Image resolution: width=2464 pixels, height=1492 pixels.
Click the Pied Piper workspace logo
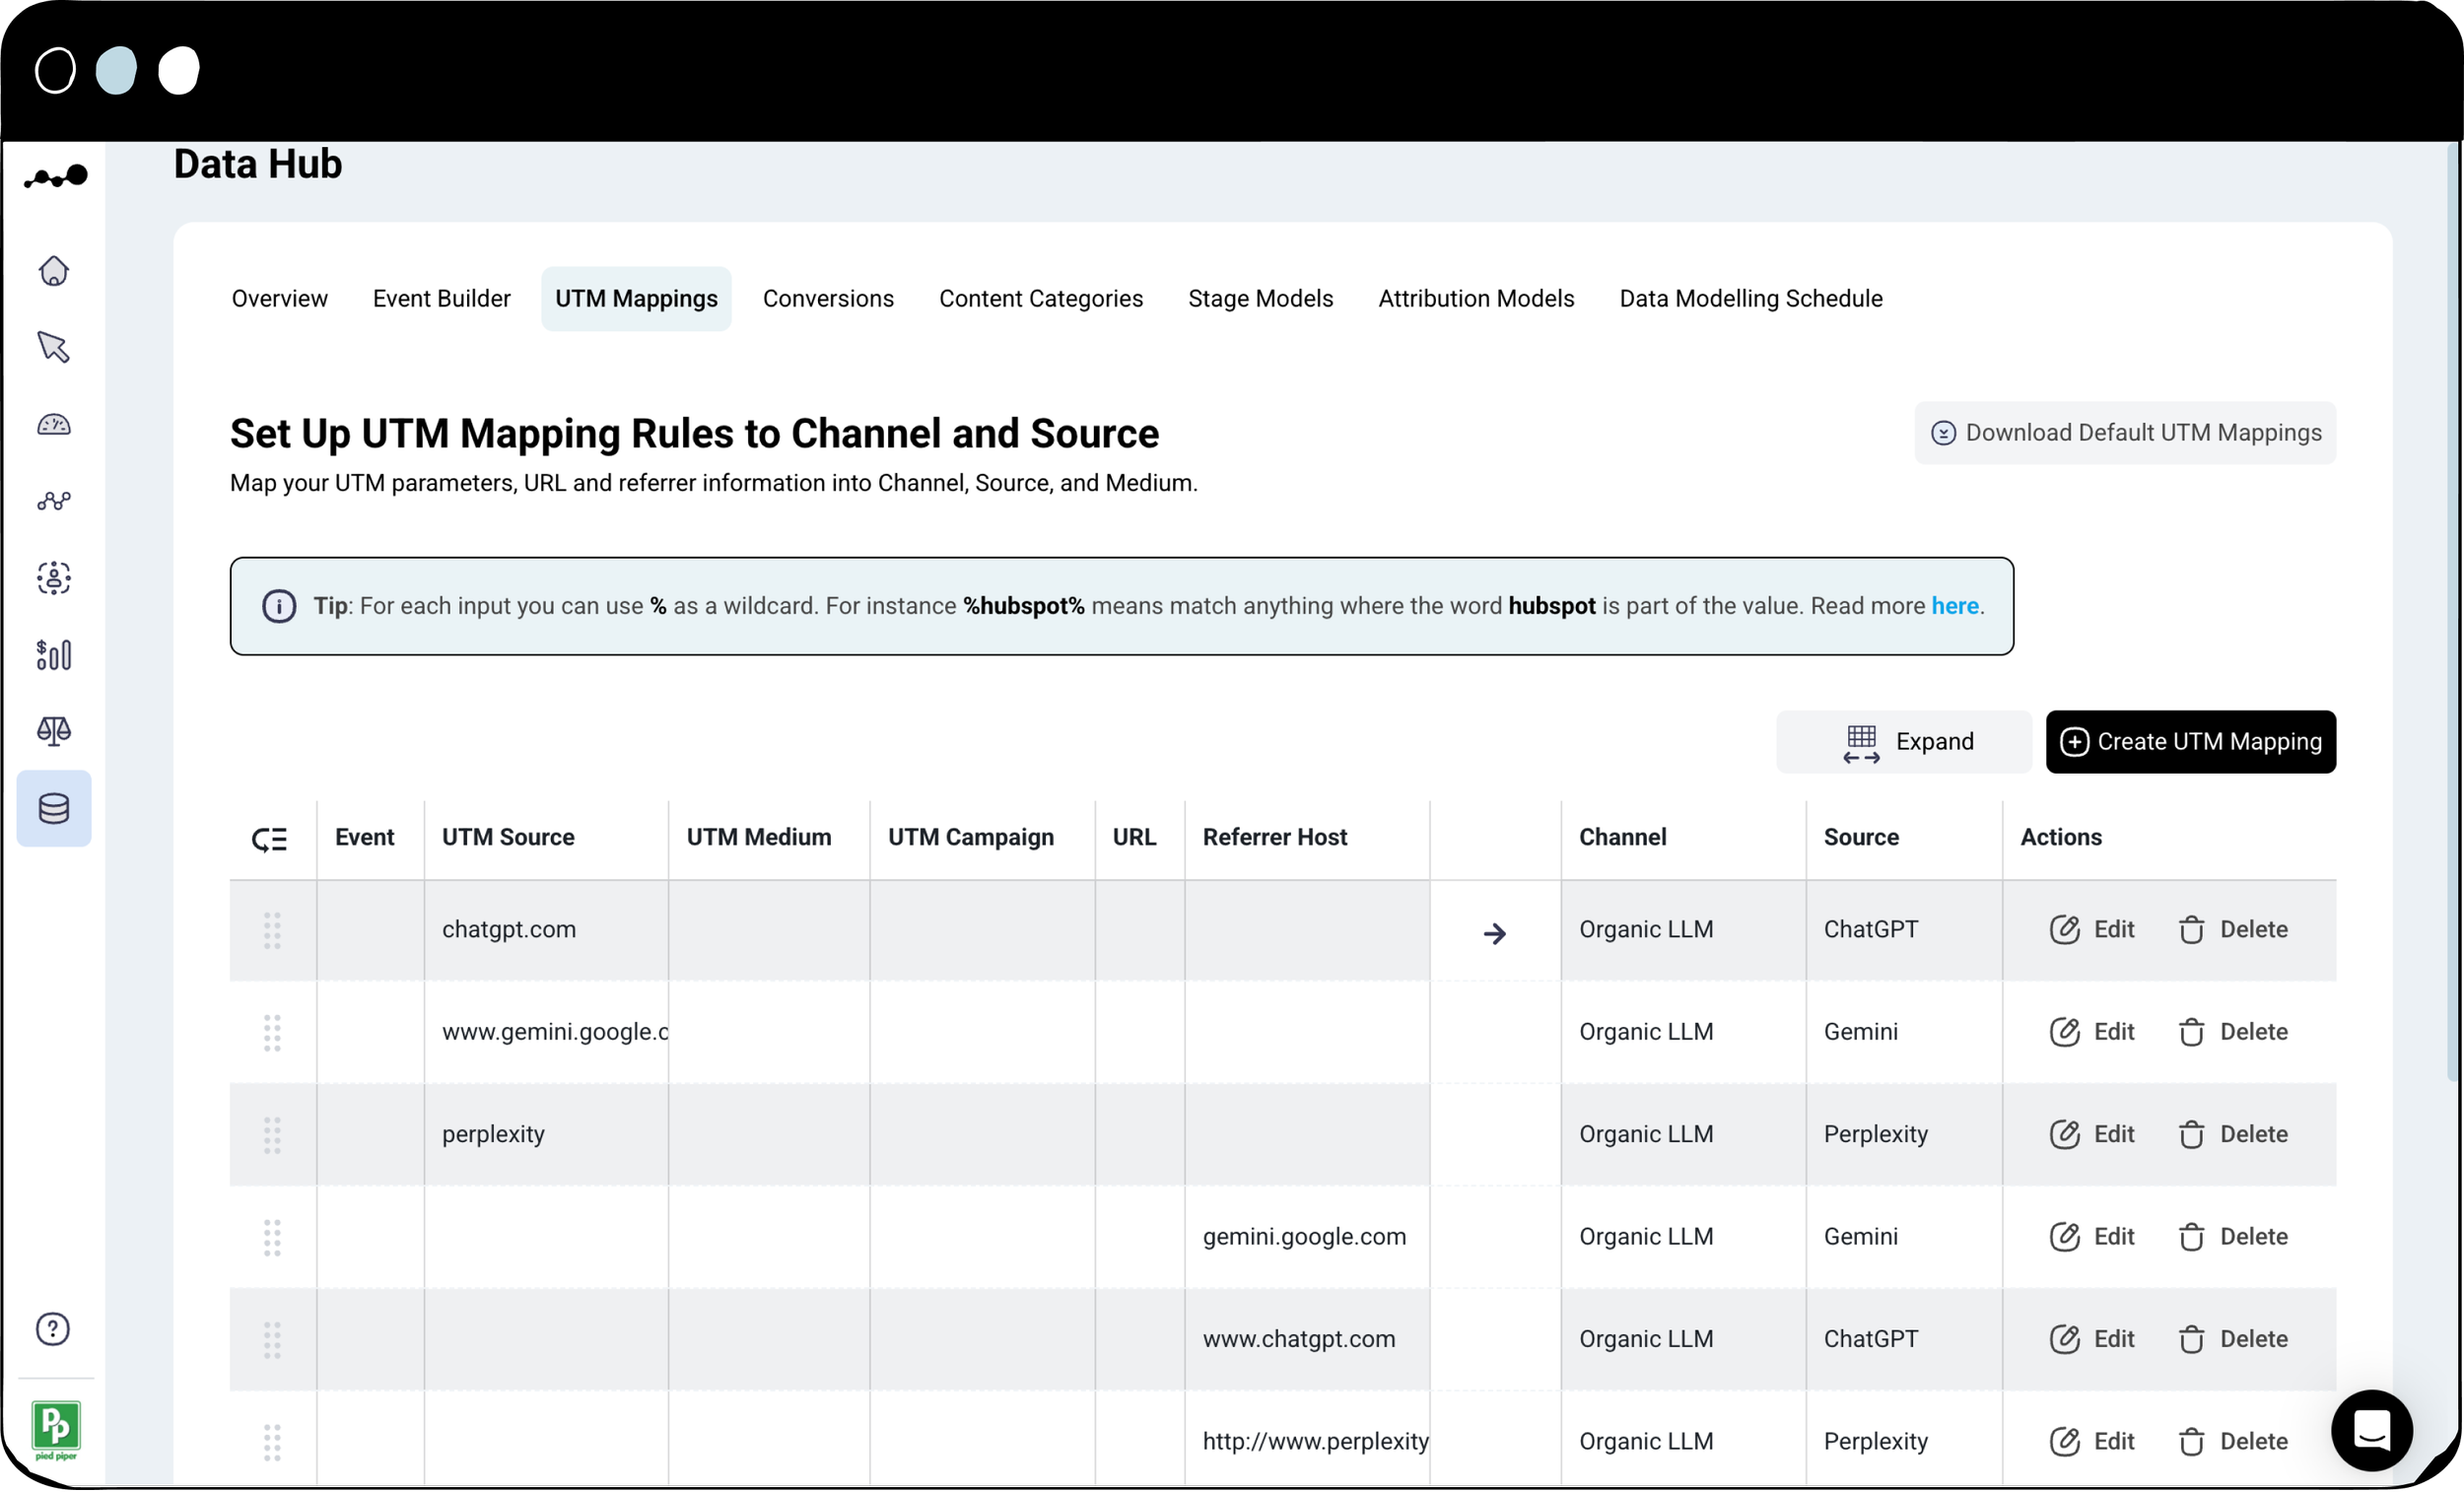coord(56,1430)
